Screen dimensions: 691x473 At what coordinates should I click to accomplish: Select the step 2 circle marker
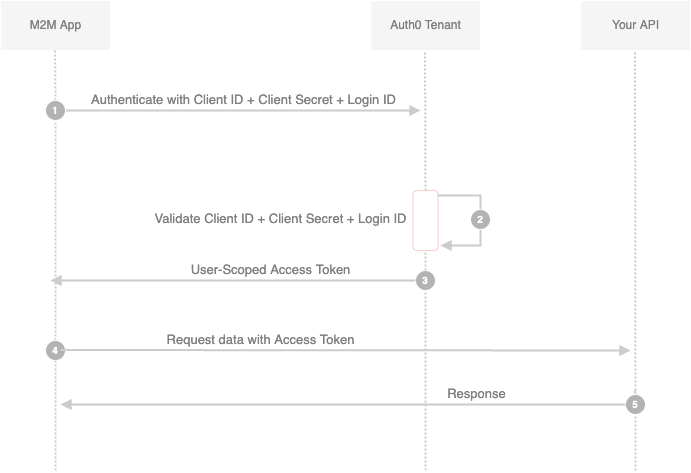(x=481, y=219)
